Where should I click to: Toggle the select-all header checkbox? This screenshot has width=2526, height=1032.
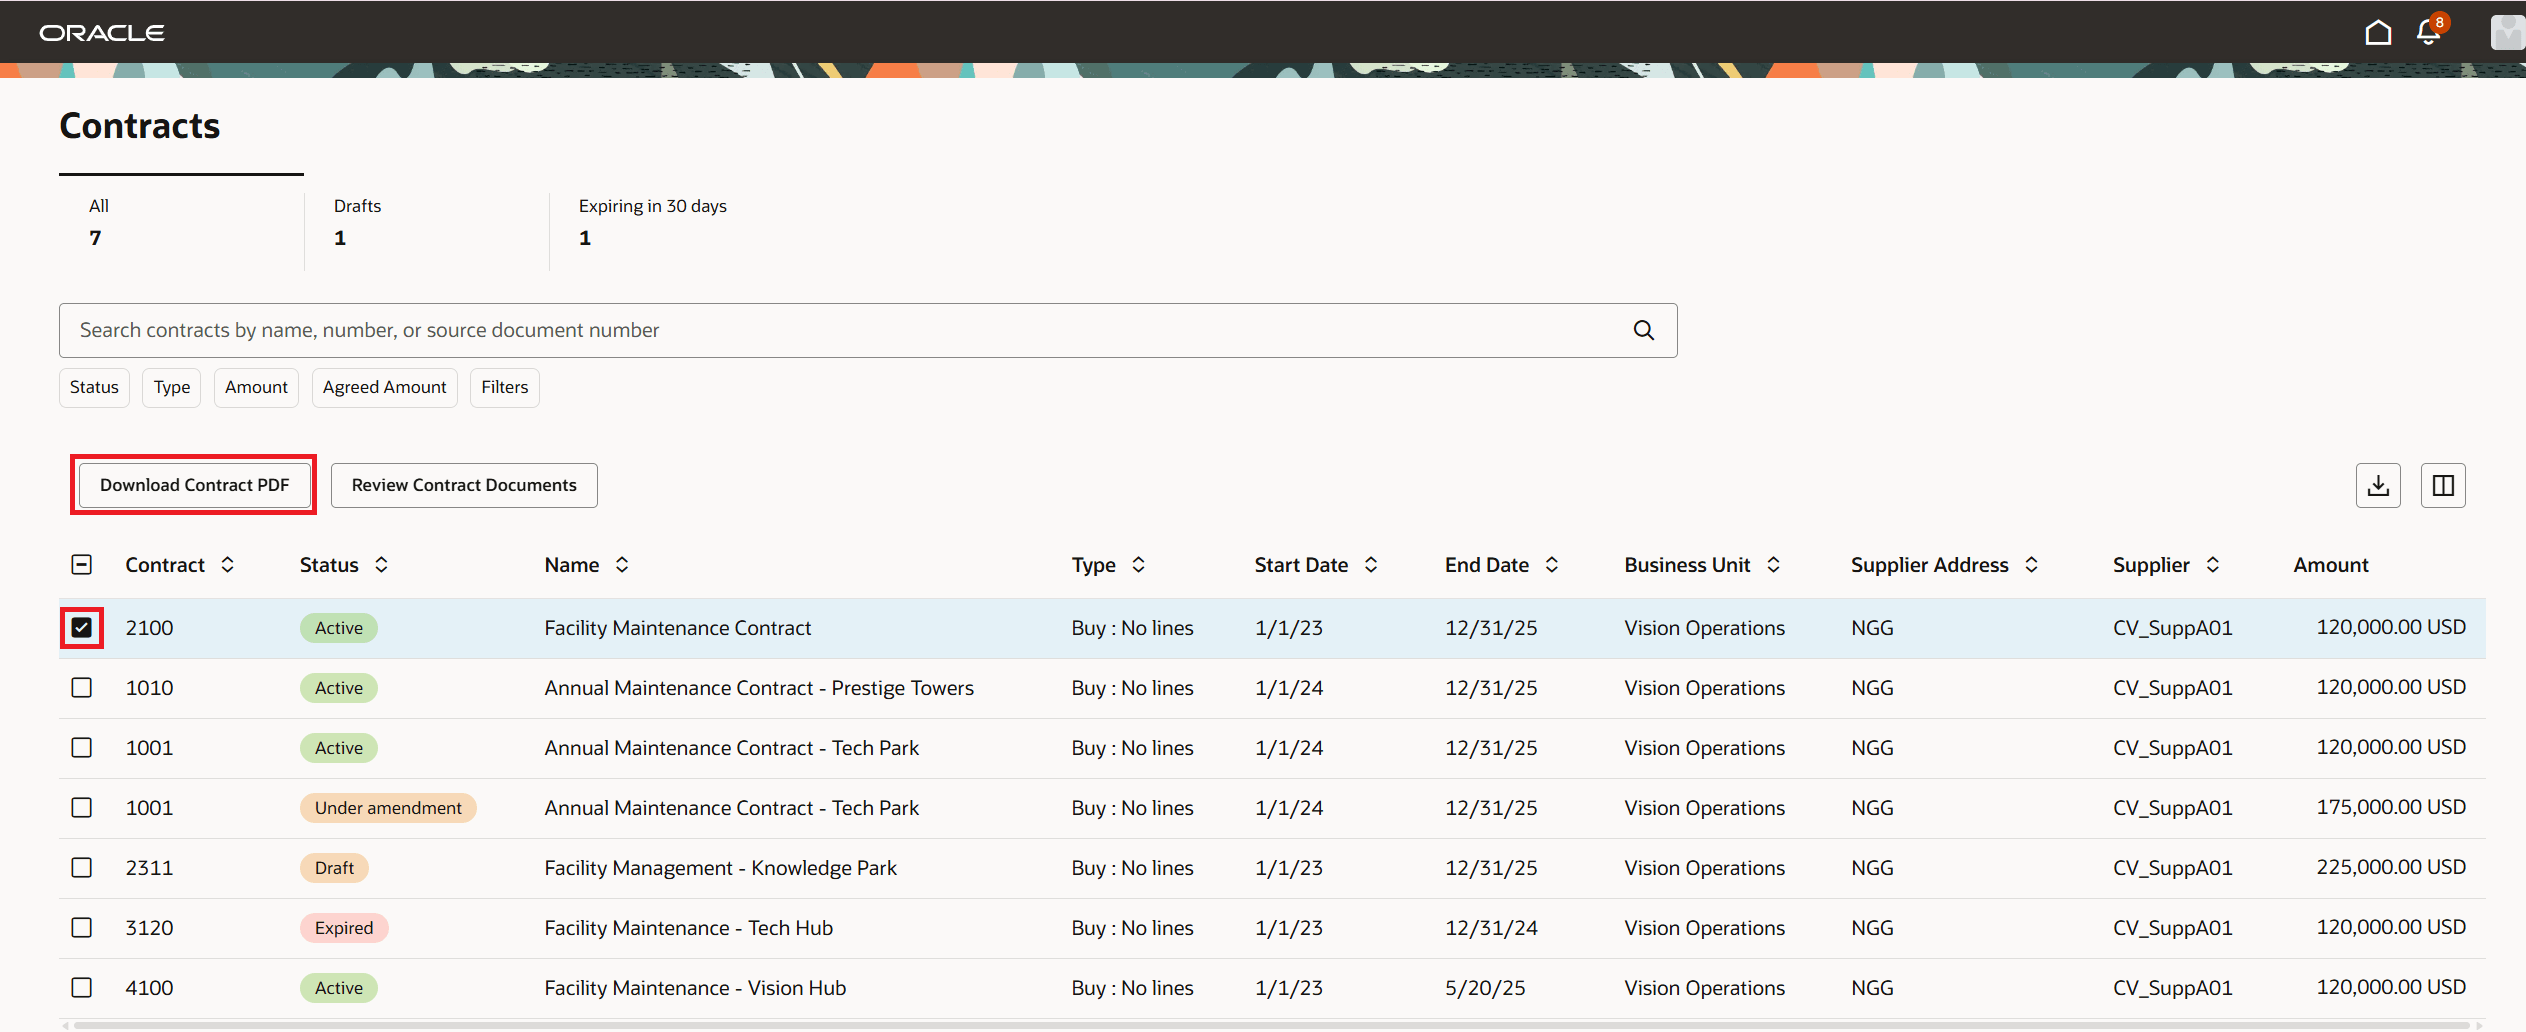pos(81,564)
